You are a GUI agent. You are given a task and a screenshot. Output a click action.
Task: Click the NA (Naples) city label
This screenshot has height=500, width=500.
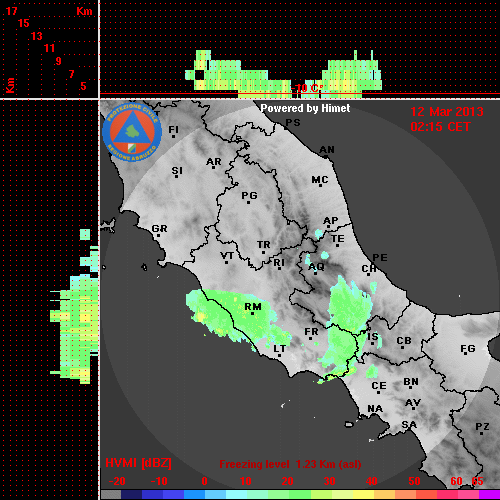(x=375, y=409)
